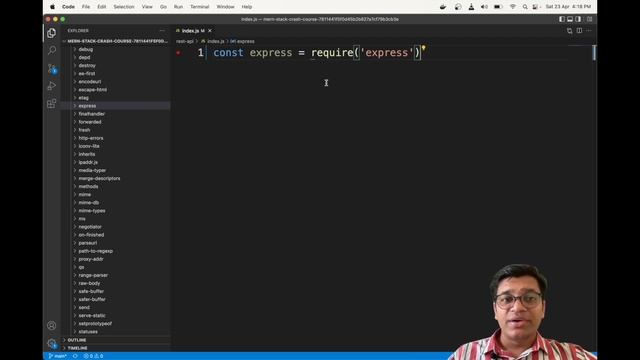640x360 pixels.
Task: Open the Run menu
Action: (178, 7)
